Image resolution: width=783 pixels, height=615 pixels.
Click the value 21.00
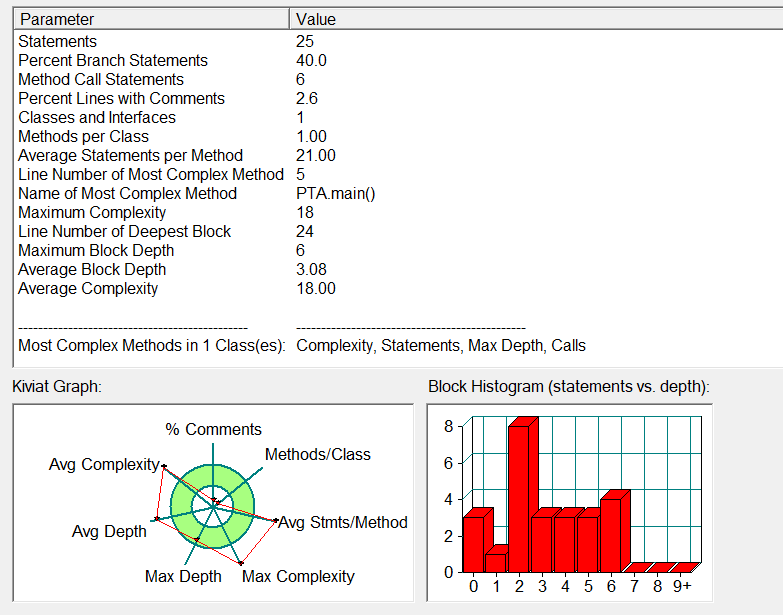tap(316, 155)
